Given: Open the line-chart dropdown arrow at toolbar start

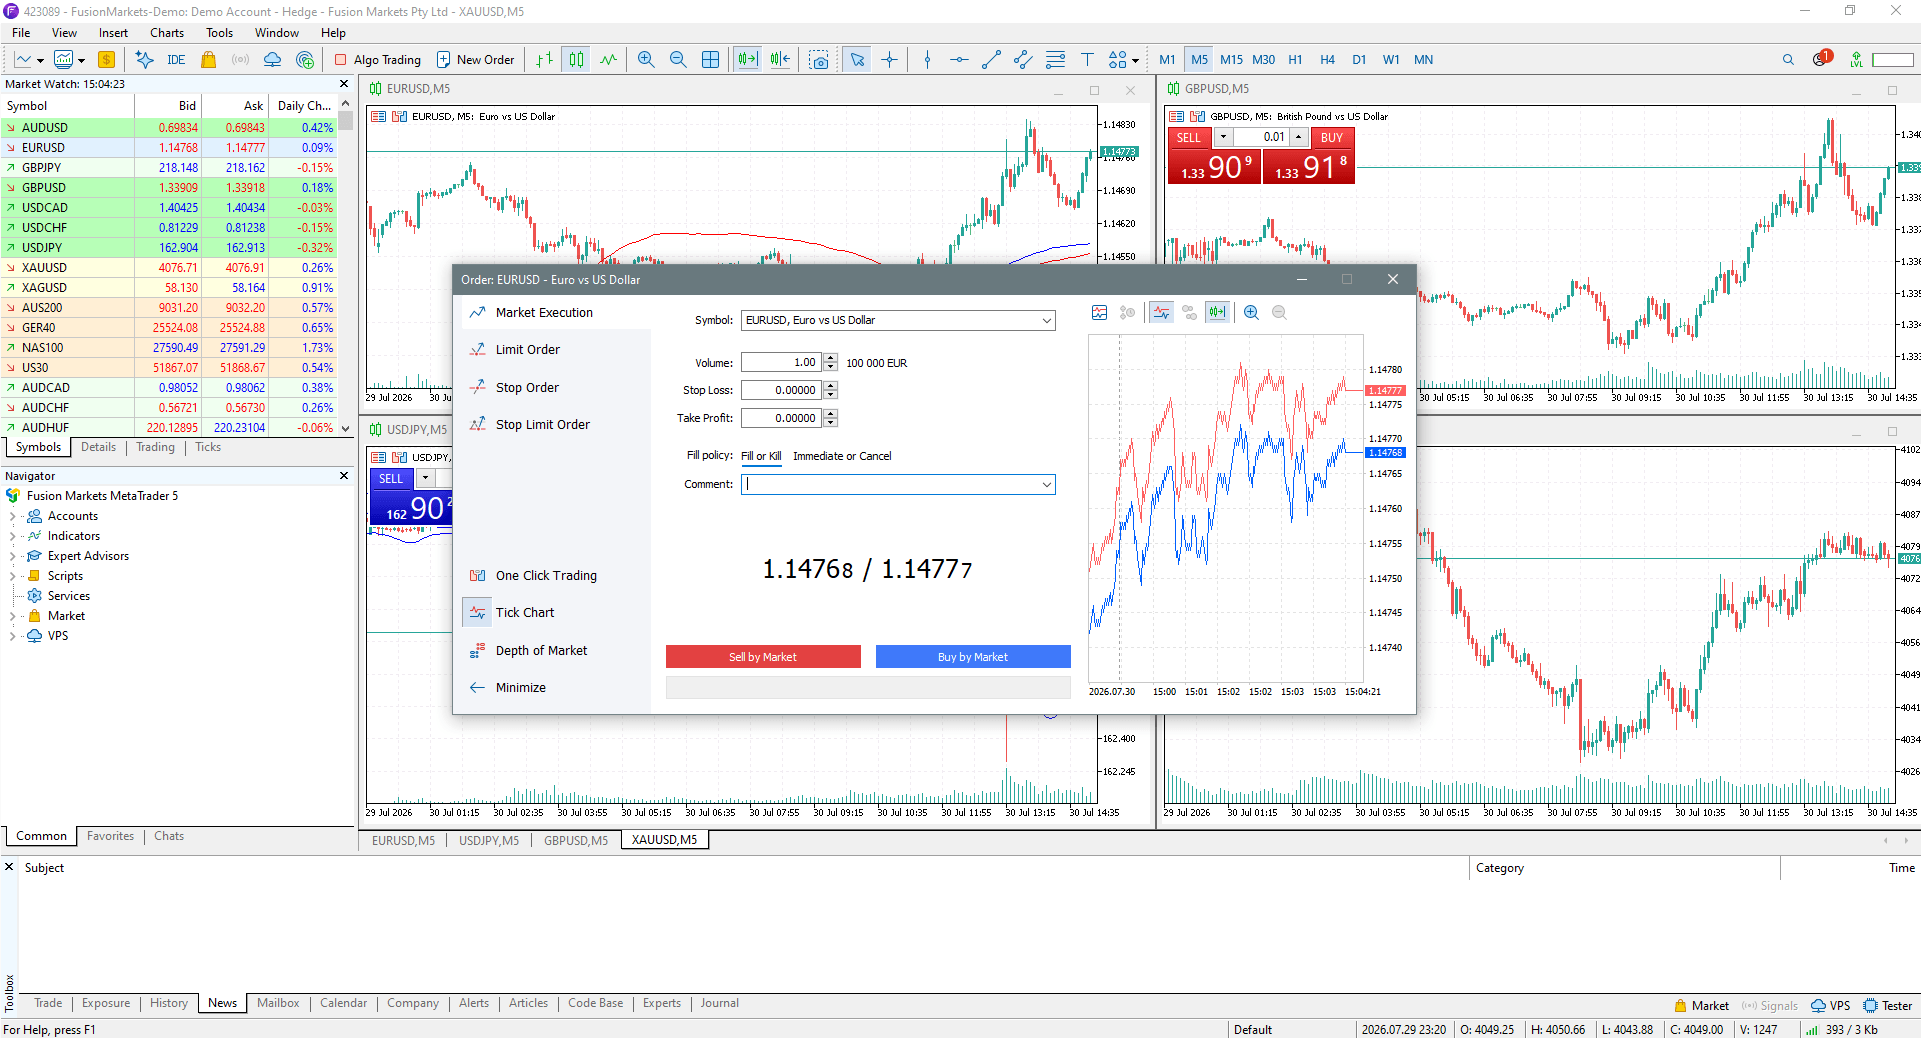Looking at the screenshot, I should [41, 61].
